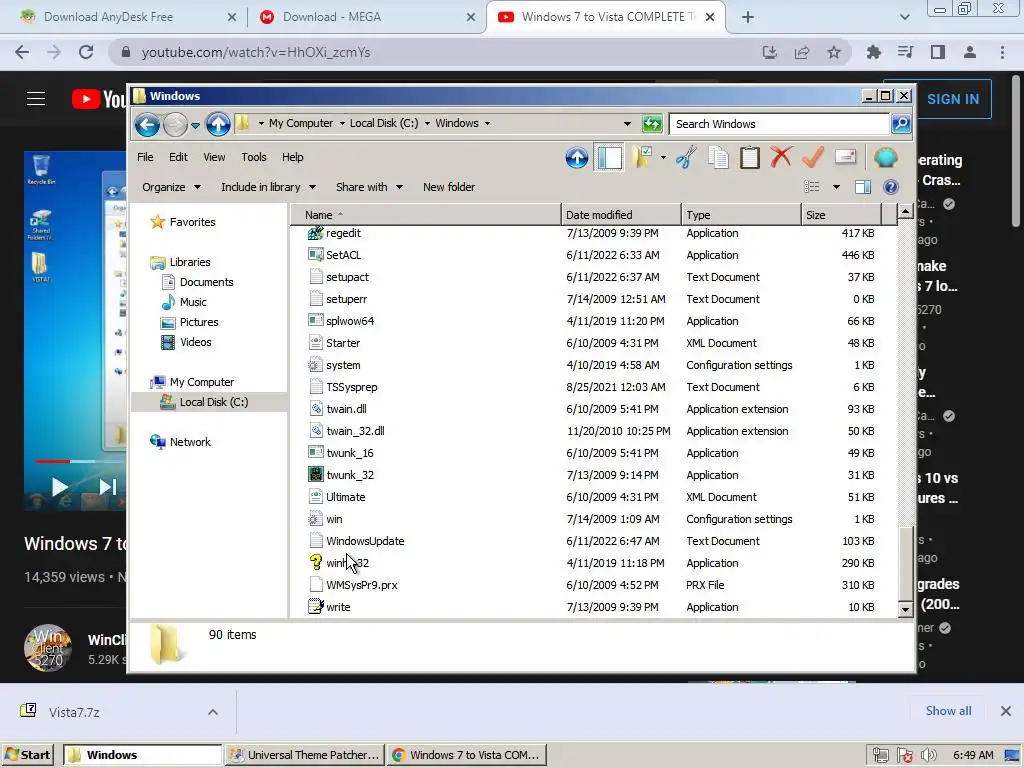The image size is (1024, 768).
Task: Open the Include in library dropdown
Action: click(268, 187)
